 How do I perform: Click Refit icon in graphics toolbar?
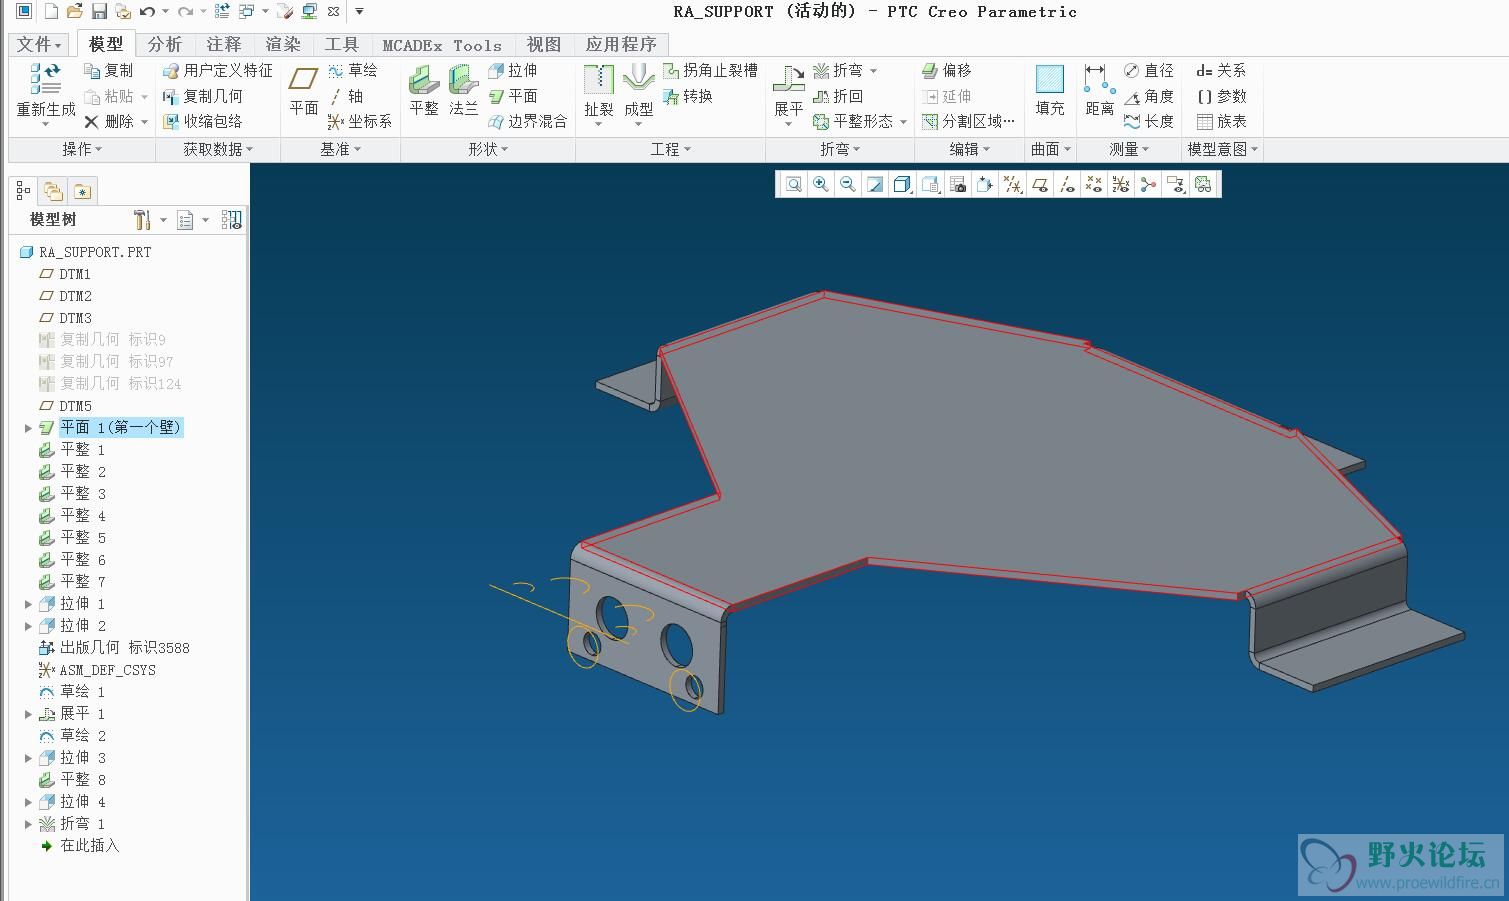pyautogui.click(x=793, y=184)
